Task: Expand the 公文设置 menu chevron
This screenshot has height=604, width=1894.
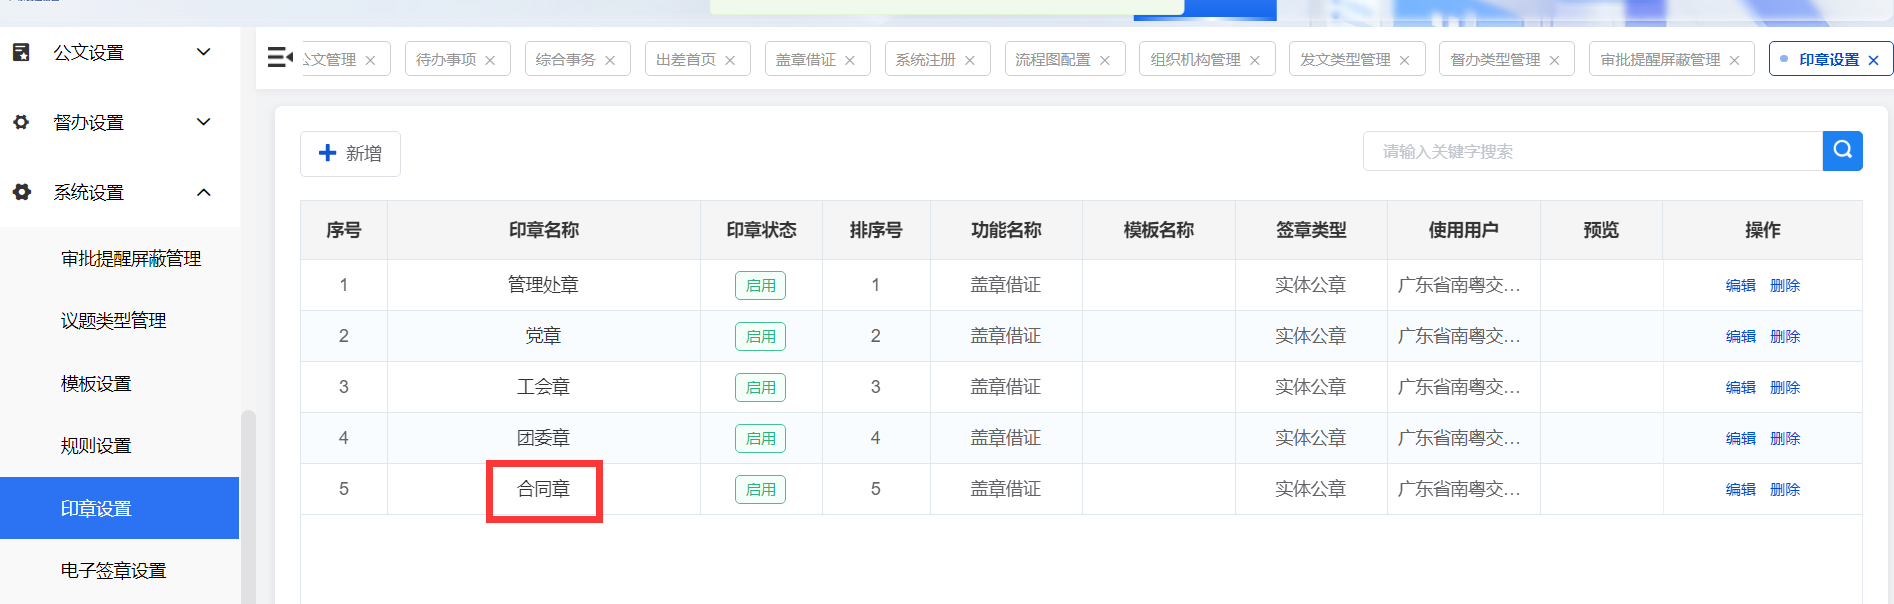Action: point(204,52)
